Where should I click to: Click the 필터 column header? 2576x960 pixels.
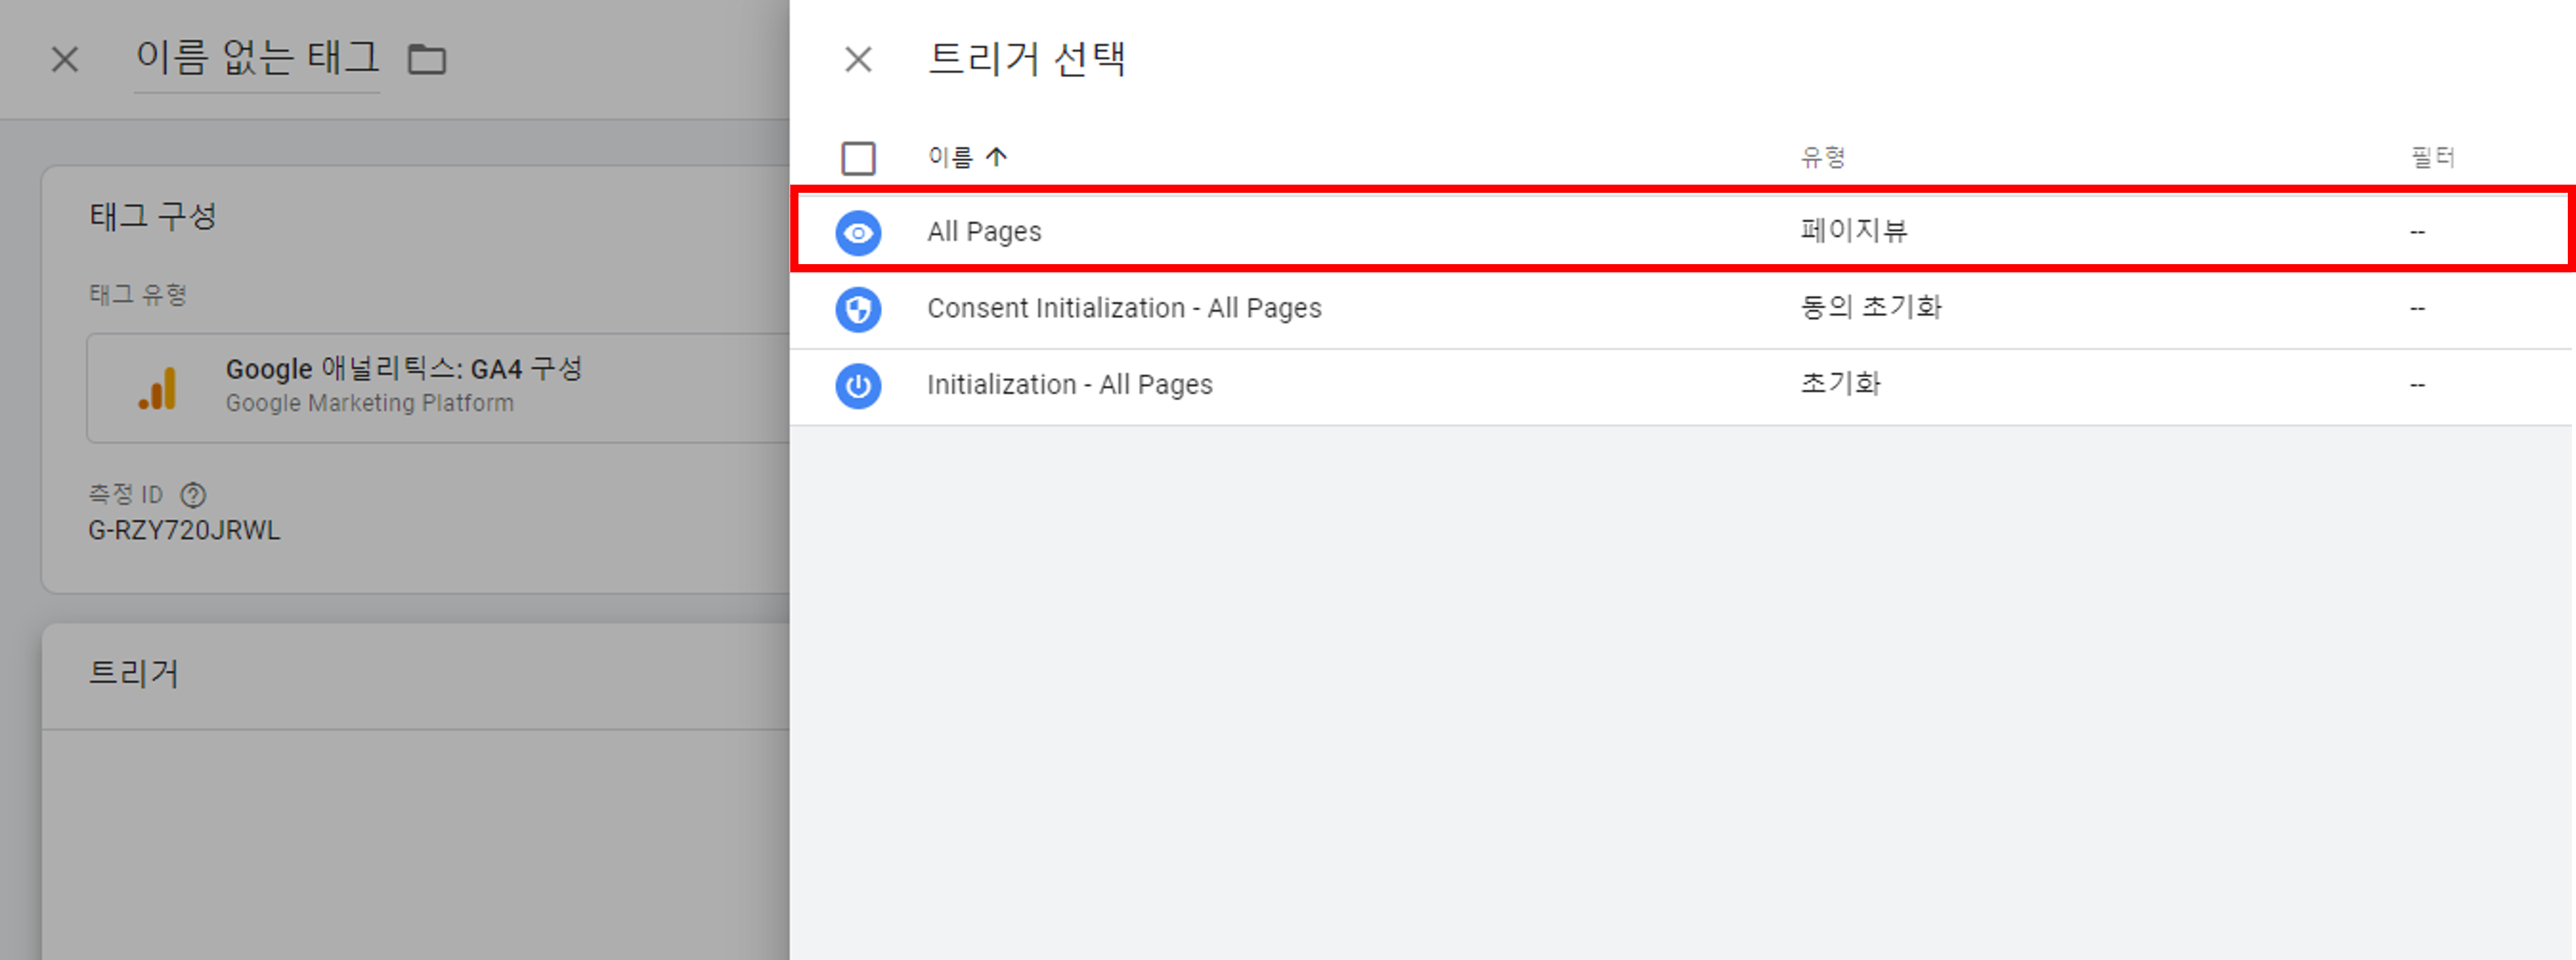click(2432, 157)
